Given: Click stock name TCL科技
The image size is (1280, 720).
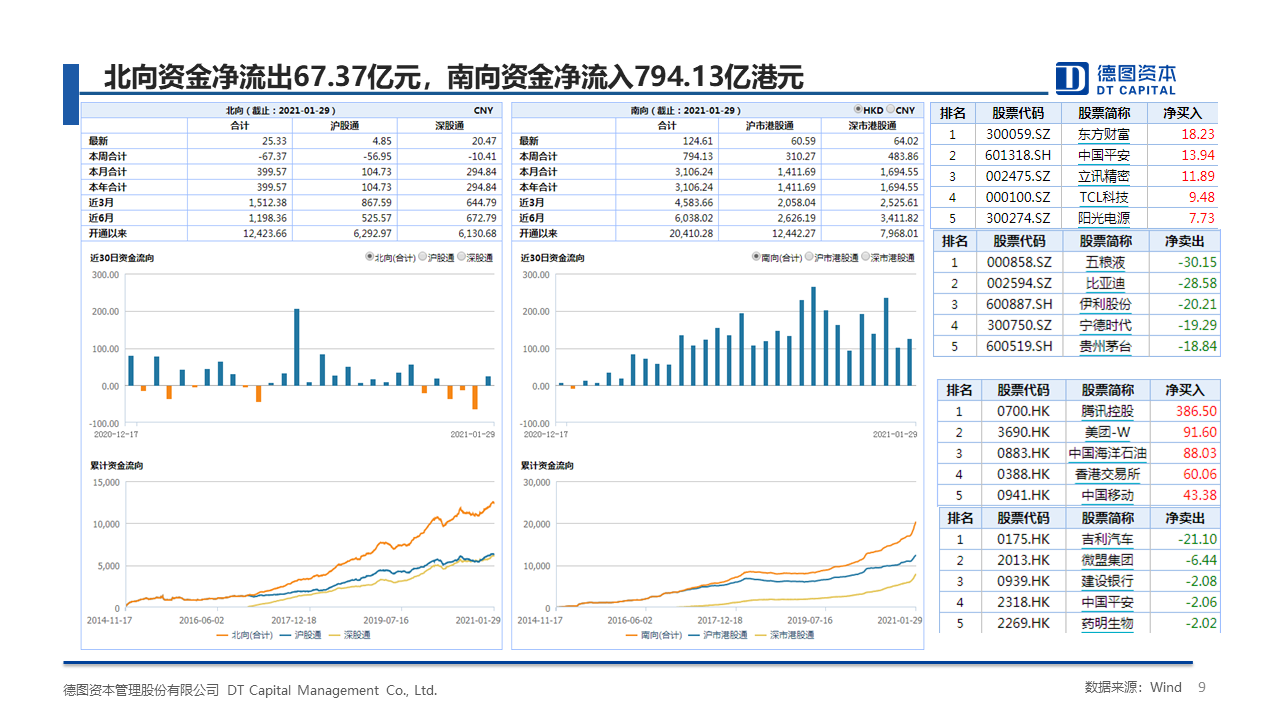Looking at the screenshot, I should 1104,197.
